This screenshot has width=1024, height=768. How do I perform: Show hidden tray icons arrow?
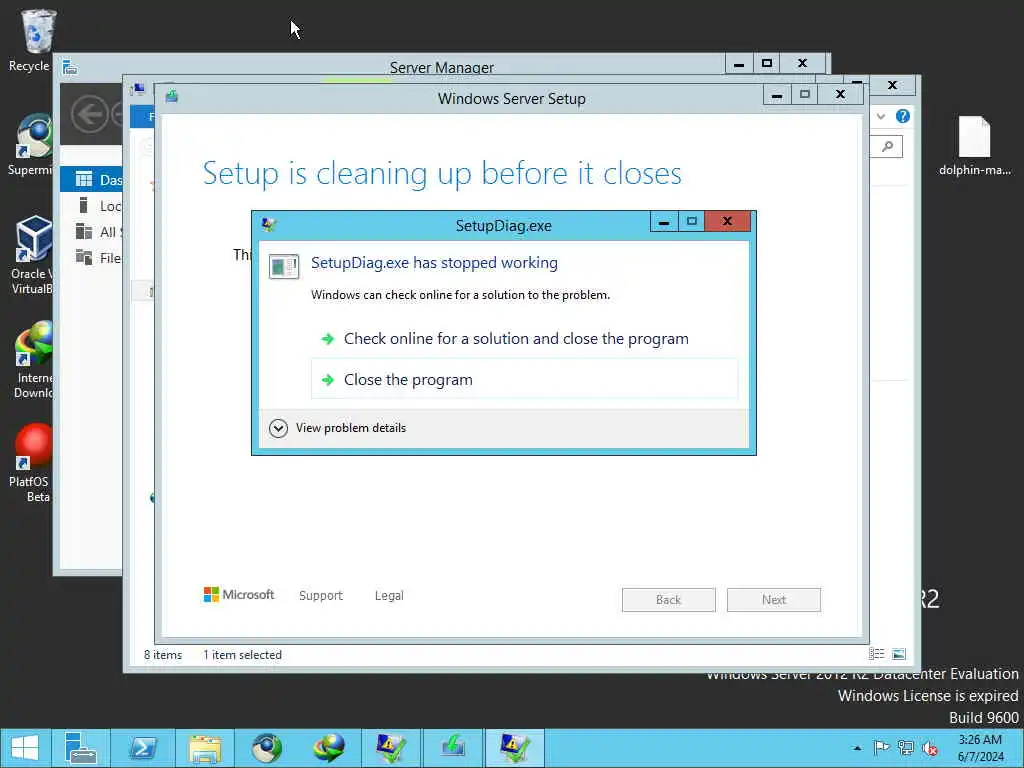point(857,748)
